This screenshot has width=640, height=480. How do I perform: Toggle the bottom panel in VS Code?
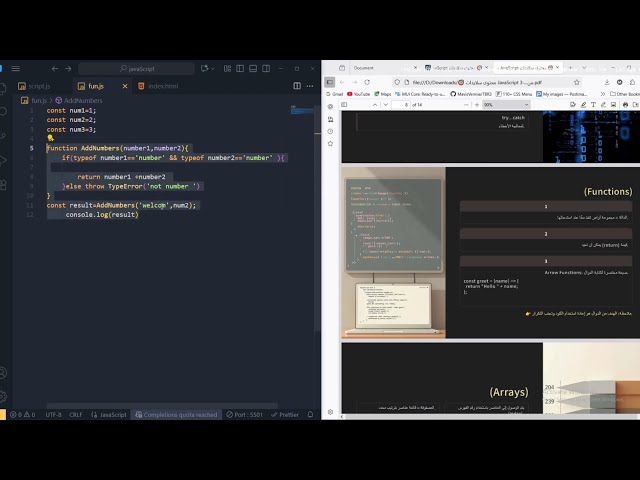(x=253, y=69)
